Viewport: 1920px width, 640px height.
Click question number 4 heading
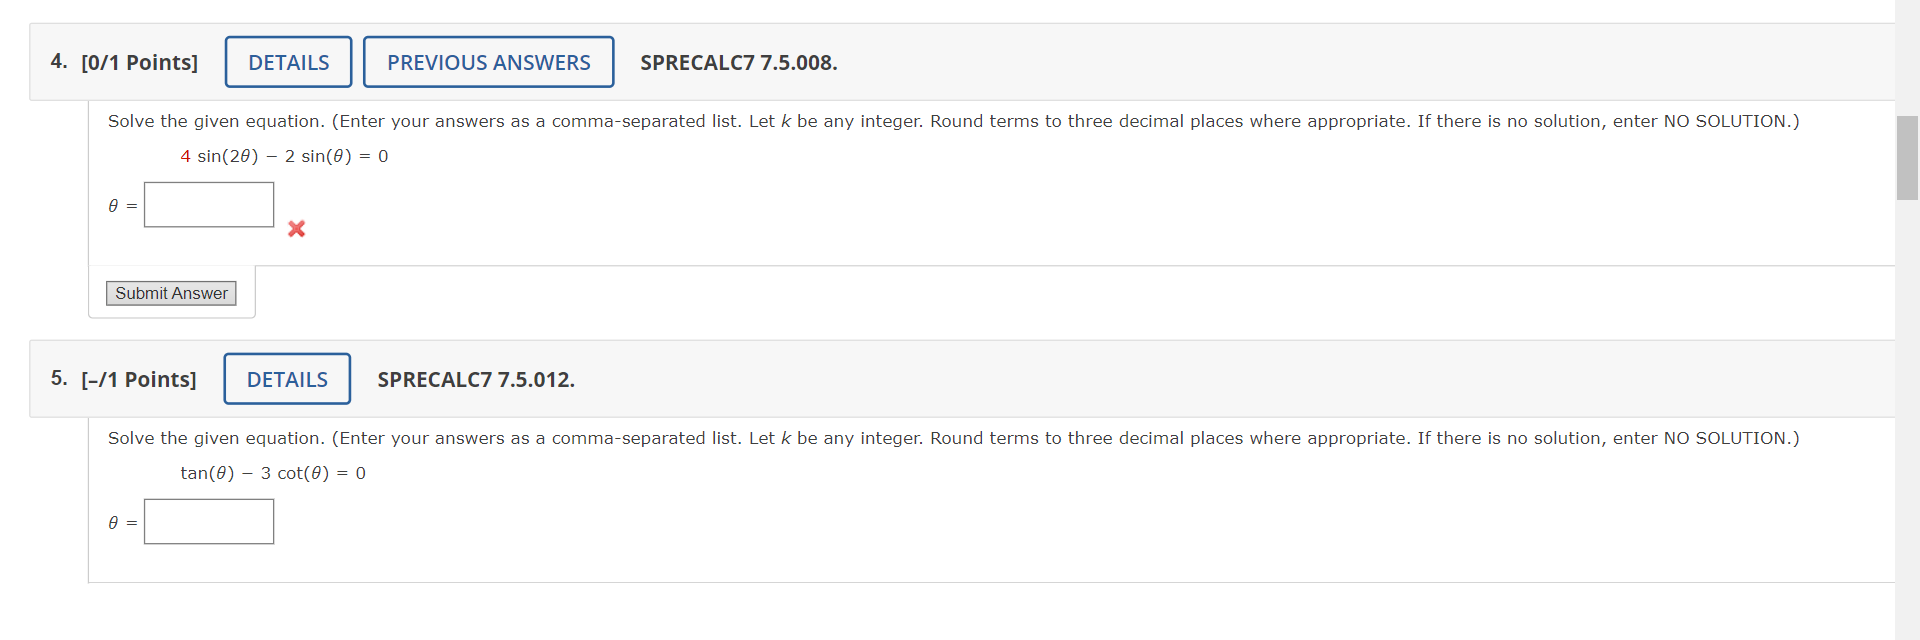58,61
